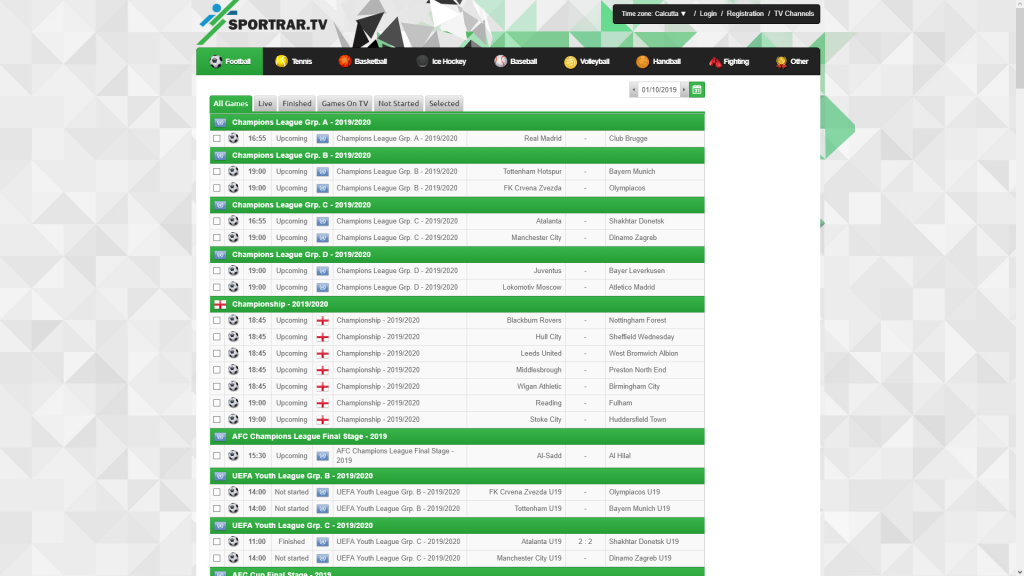Click football icon in Real Madrid row

(x=233, y=138)
